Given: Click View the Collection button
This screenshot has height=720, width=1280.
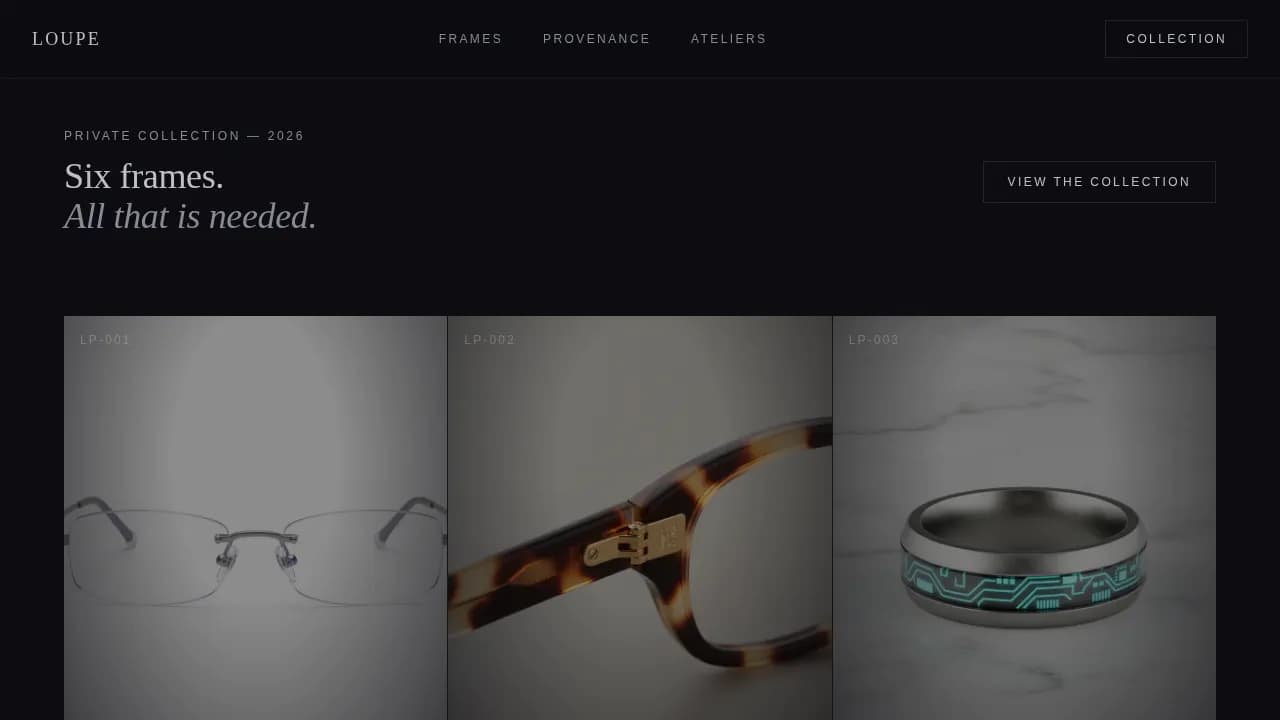Looking at the screenshot, I should tap(1099, 182).
